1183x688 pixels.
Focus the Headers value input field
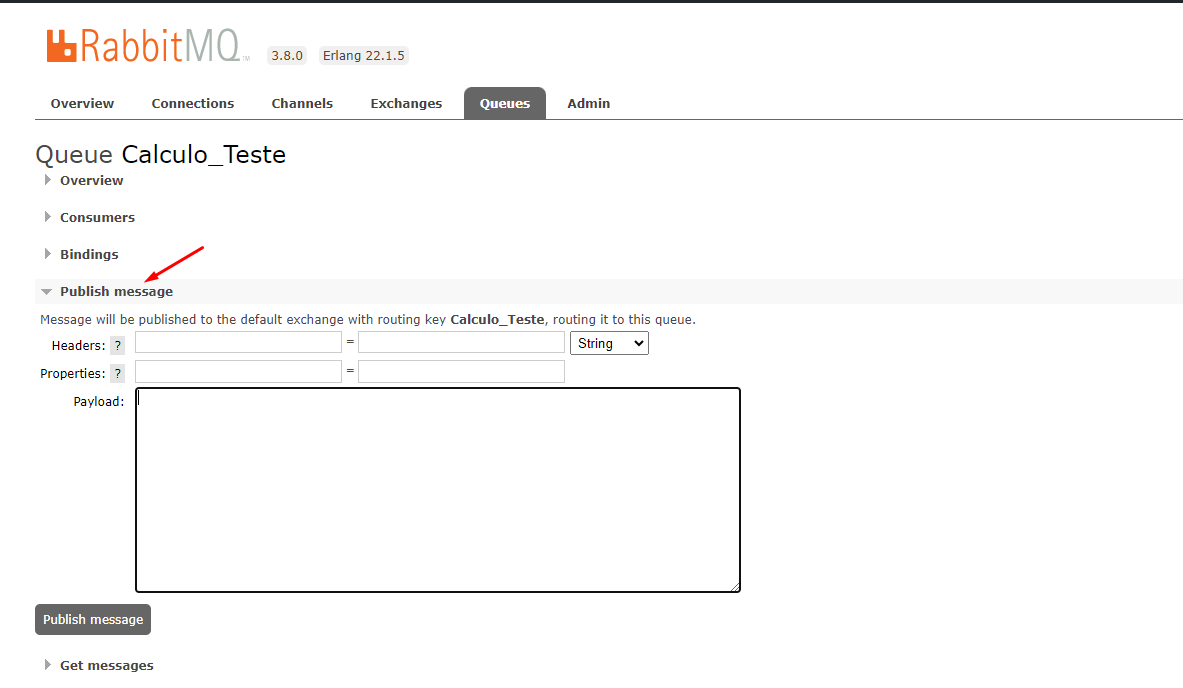tap(461, 342)
